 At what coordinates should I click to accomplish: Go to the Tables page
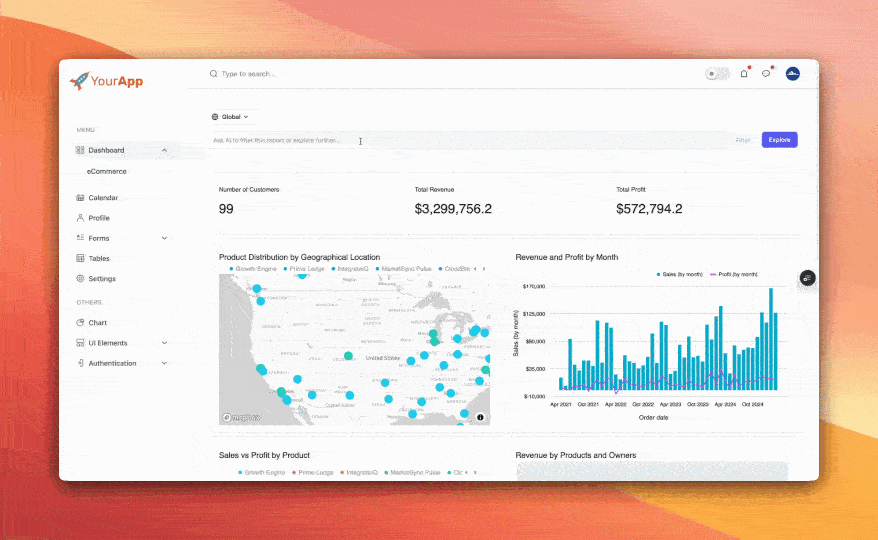pyautogui.click(x=98, y=258)
